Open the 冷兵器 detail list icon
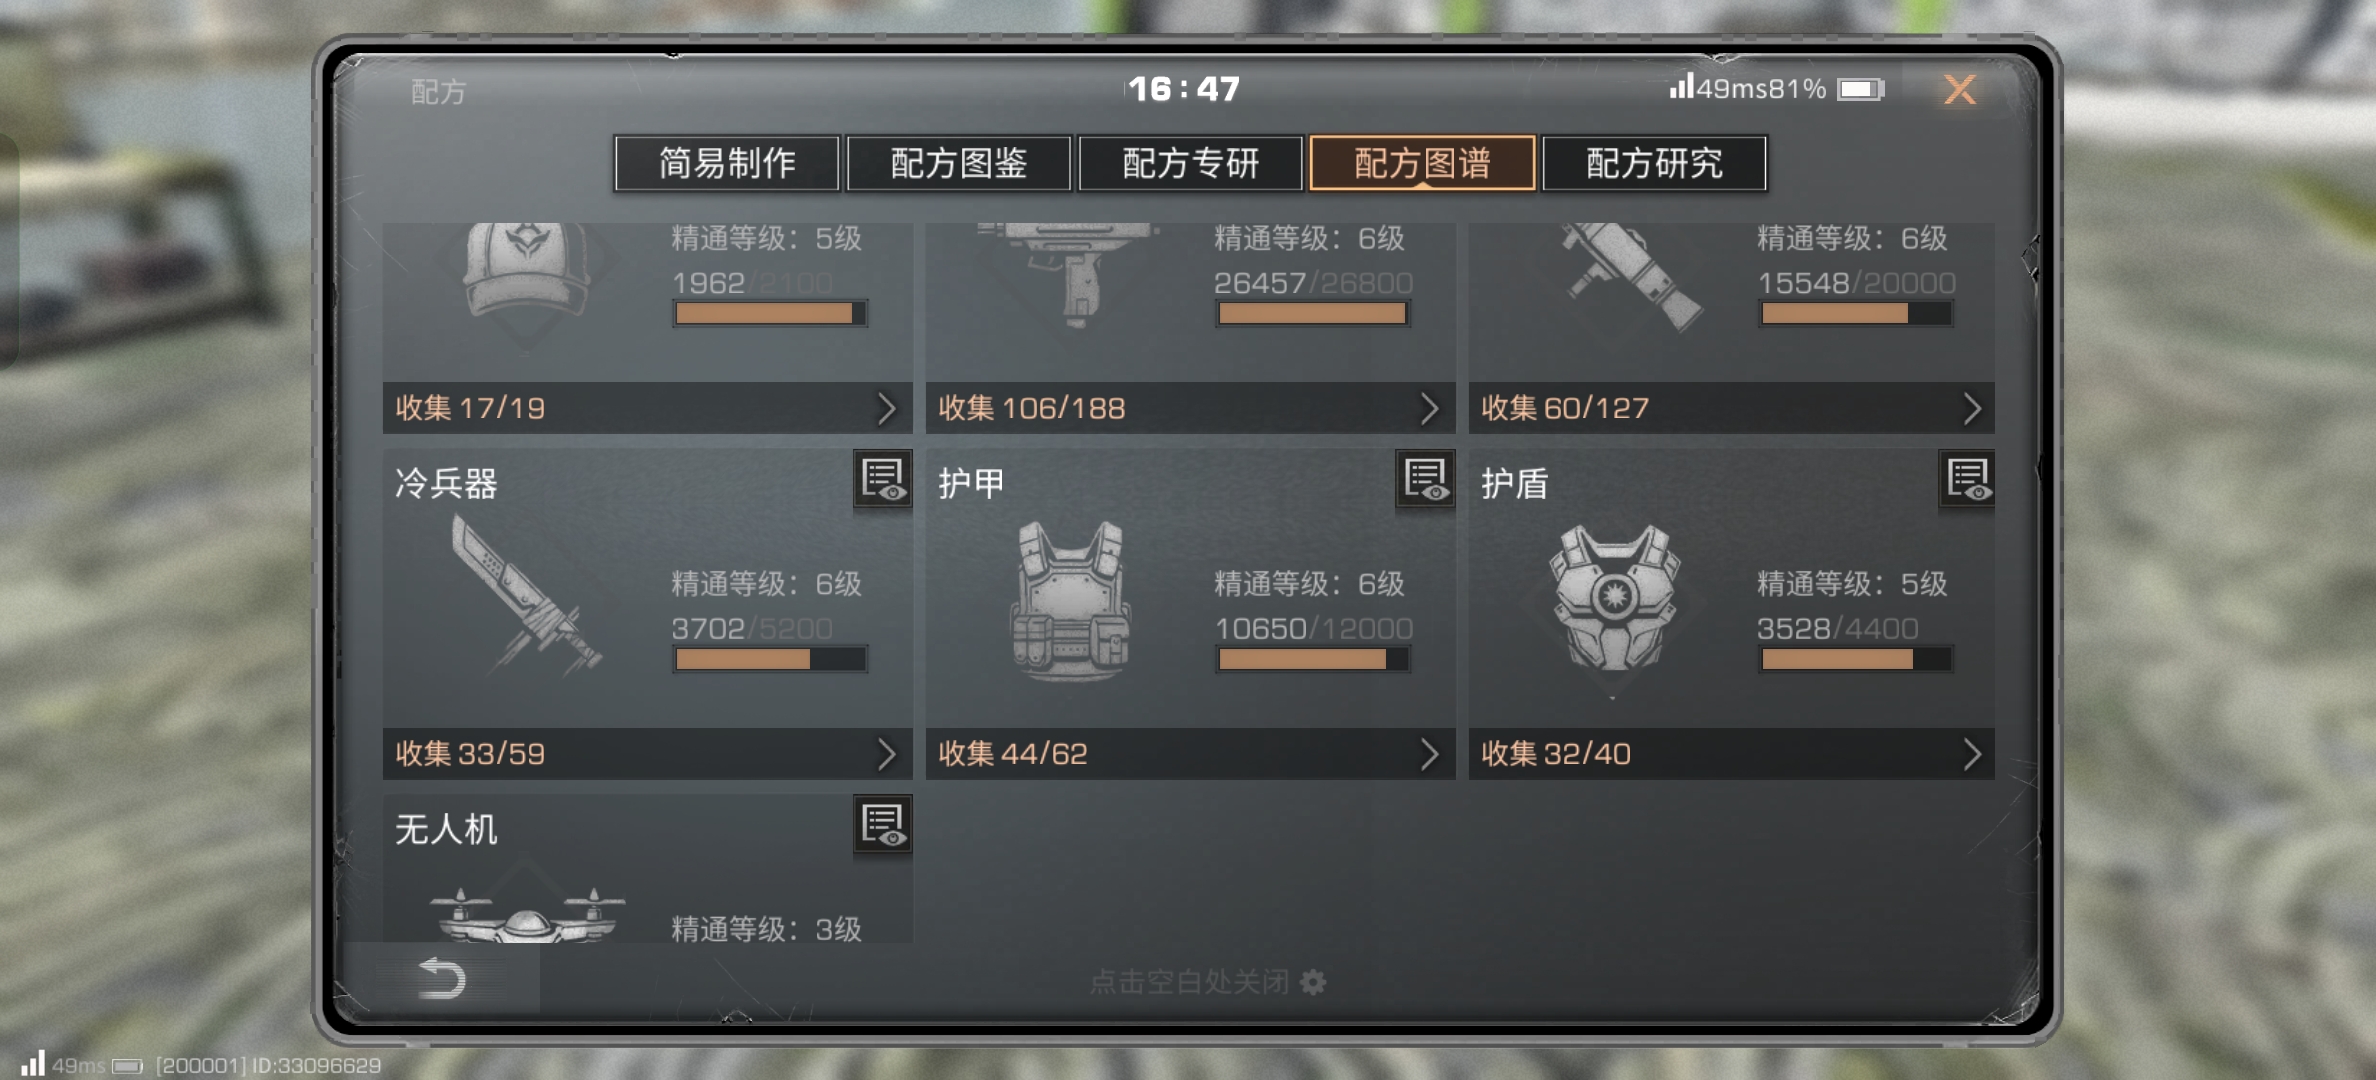Viewport: 2376px width, 1080px height. [882, 480]
